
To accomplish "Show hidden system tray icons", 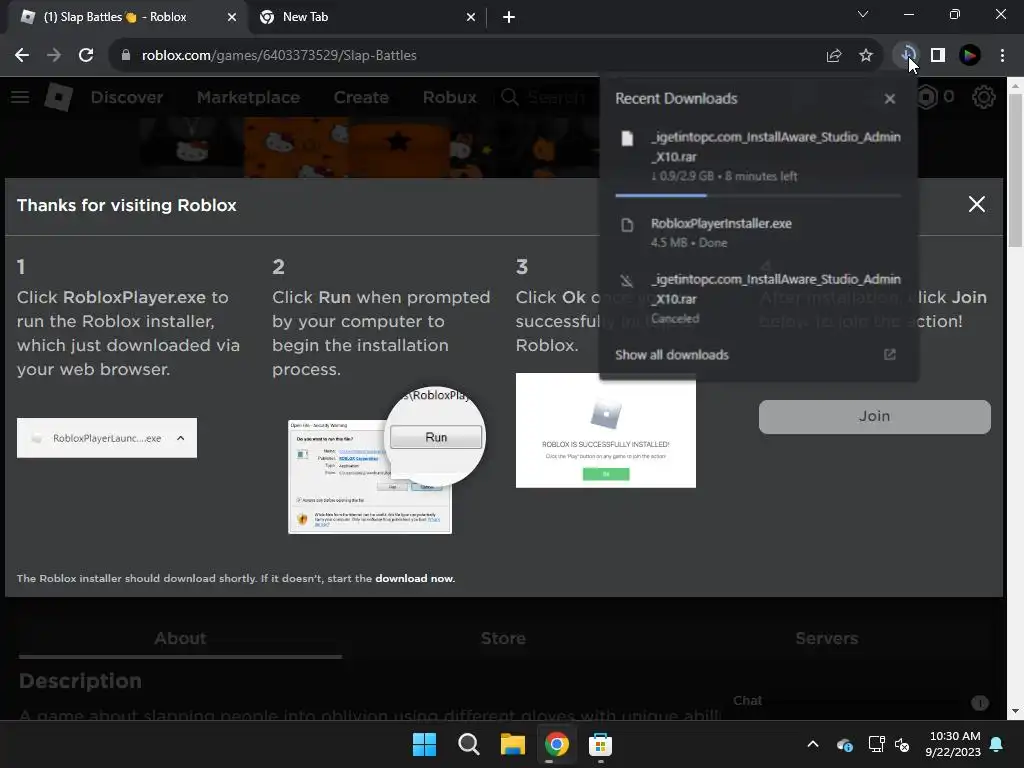I will tap(813, 744).
